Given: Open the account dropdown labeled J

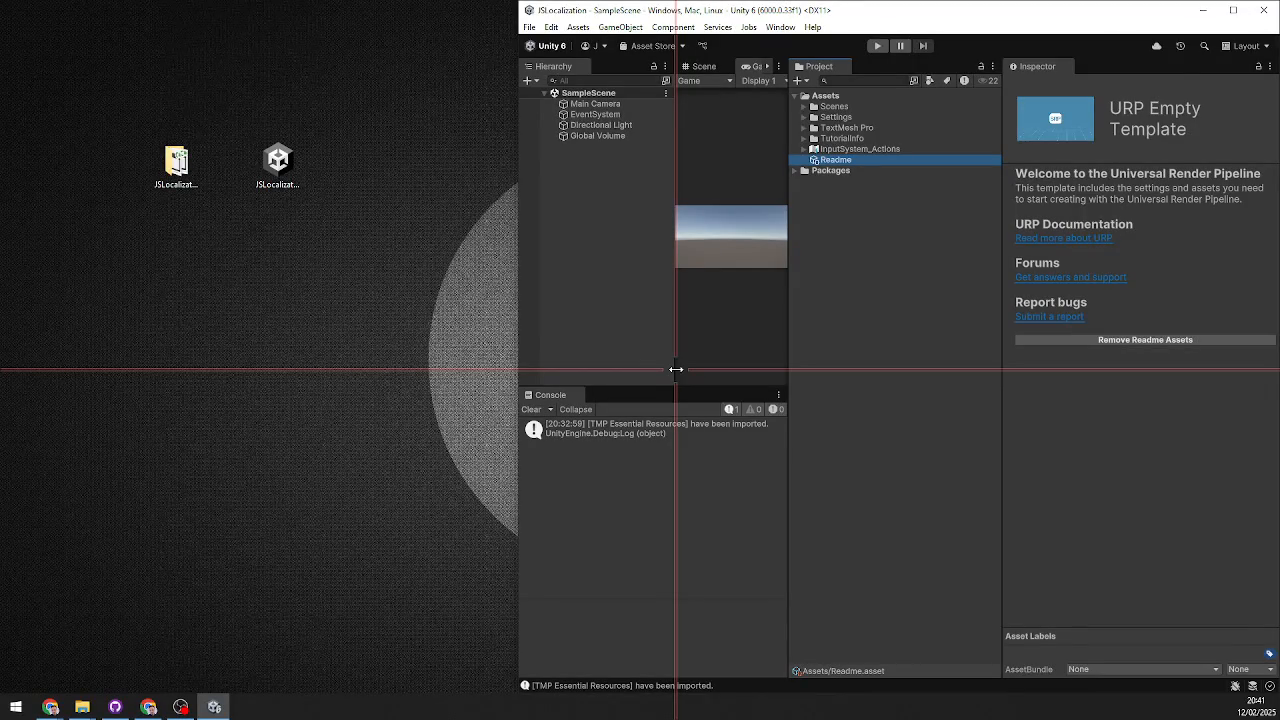Looking at the screenshot, I should 594,46.
